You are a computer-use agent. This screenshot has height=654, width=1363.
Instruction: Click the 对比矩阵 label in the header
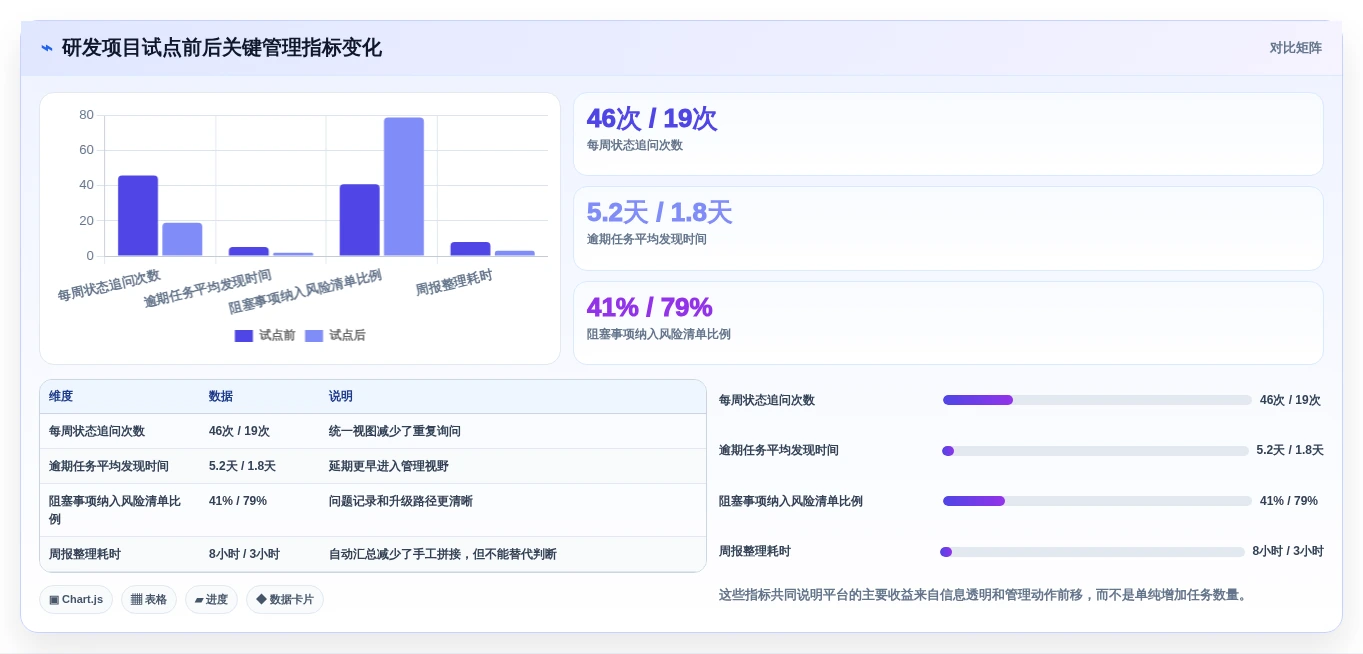point(1295,48)
